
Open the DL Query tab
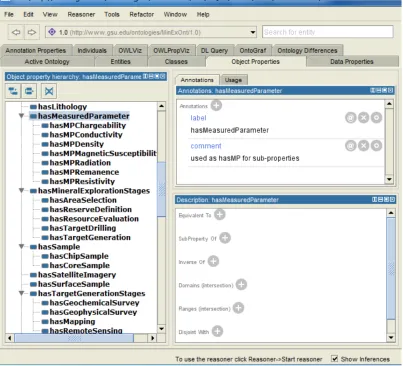point(214,50)
